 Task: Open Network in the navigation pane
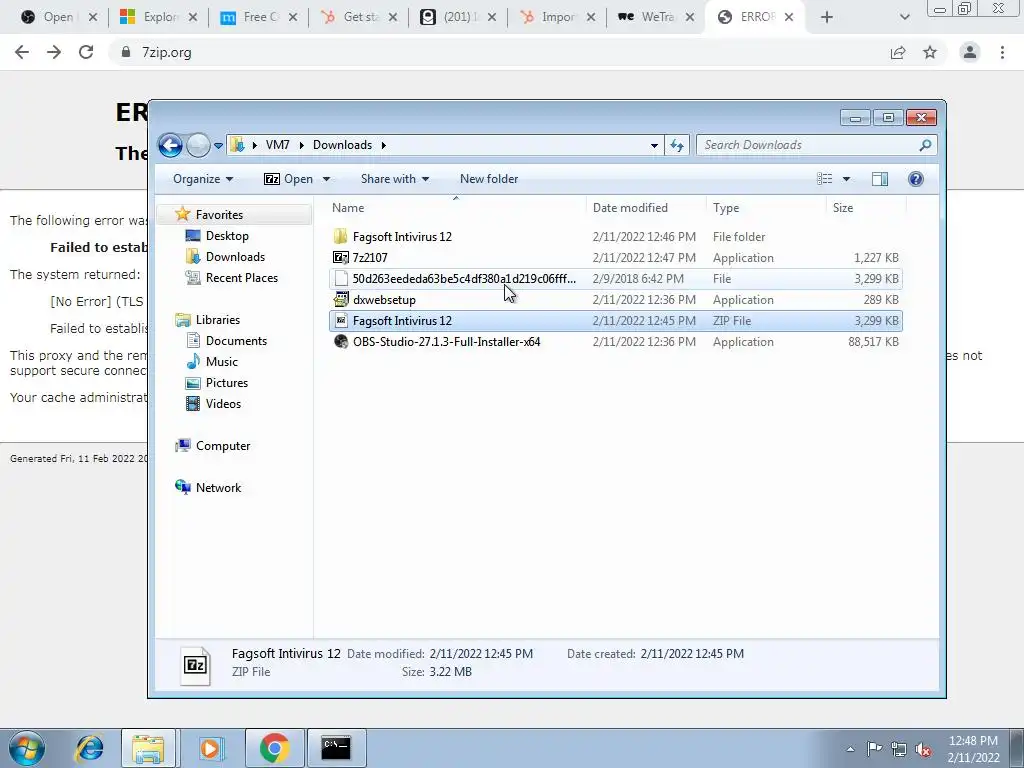[x=218, y=488]
